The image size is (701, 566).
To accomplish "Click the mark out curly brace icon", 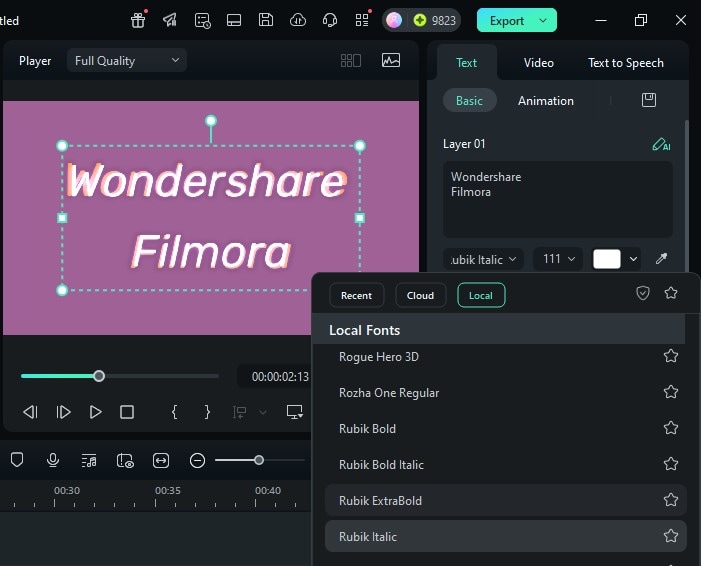I will (207, 412).
